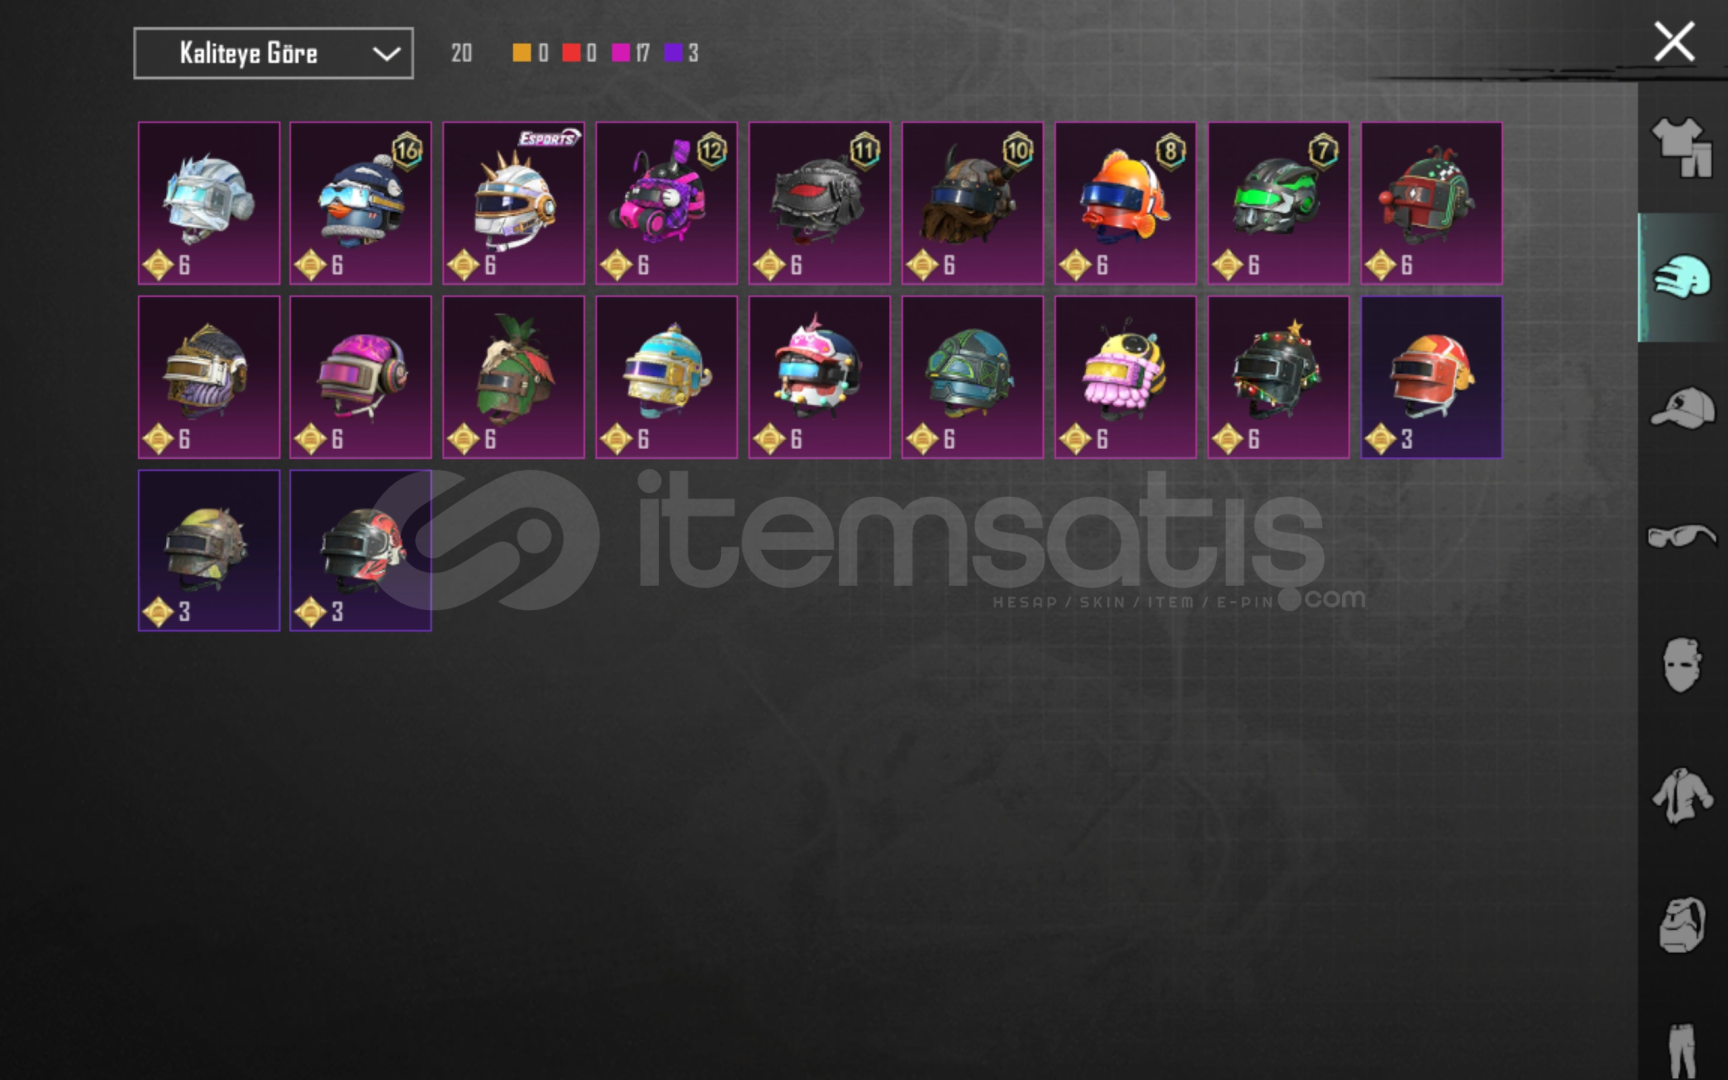Open the sunglasses category icon
Viewport: 1728px width, 1080px height.
click(1682, 536)
